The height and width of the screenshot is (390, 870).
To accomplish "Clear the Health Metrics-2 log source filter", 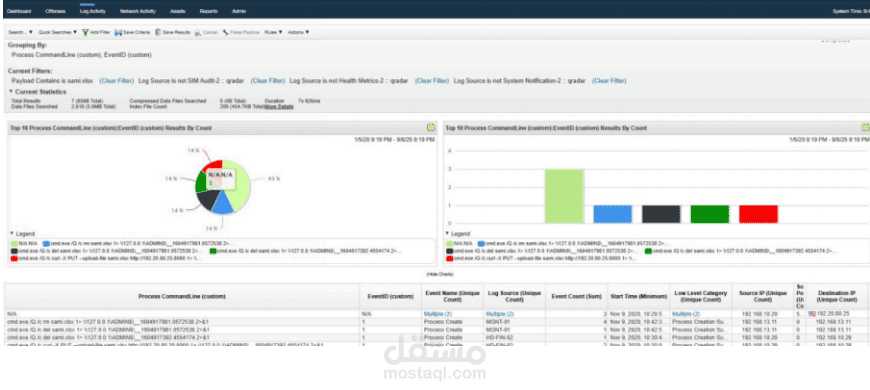I will (432, 80).
